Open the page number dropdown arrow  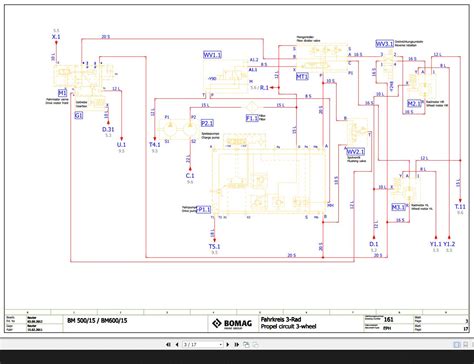(221, 344)
